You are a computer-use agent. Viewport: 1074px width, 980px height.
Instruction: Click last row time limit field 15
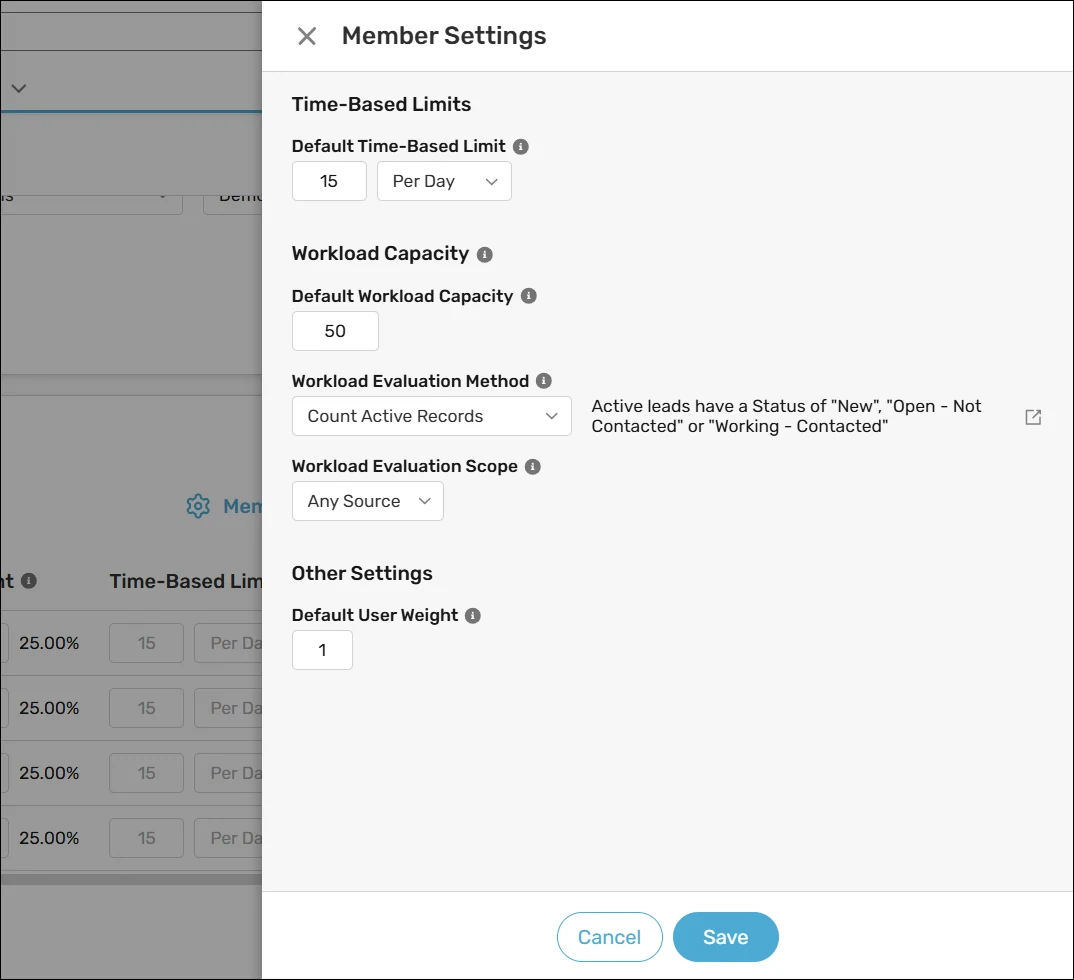(x=147, y=838)
